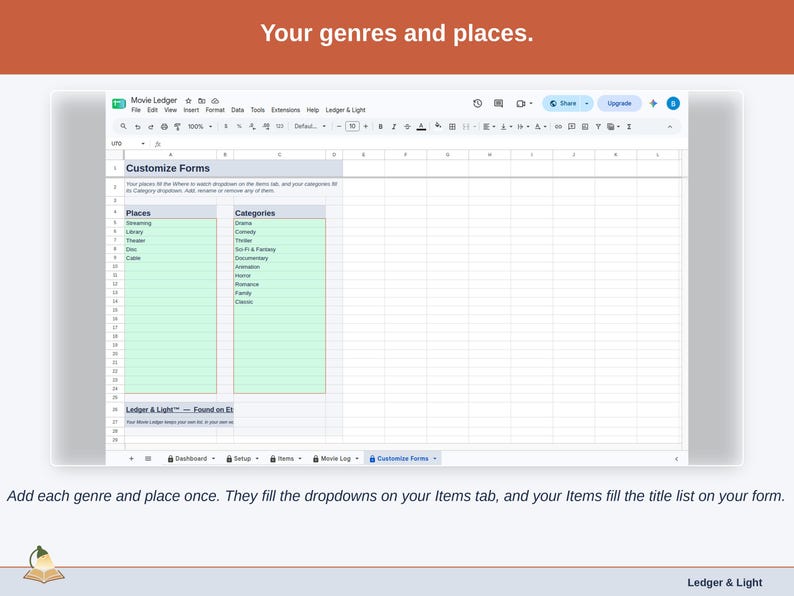
Task: View cloud save status
Action: (x=215, y=101)
